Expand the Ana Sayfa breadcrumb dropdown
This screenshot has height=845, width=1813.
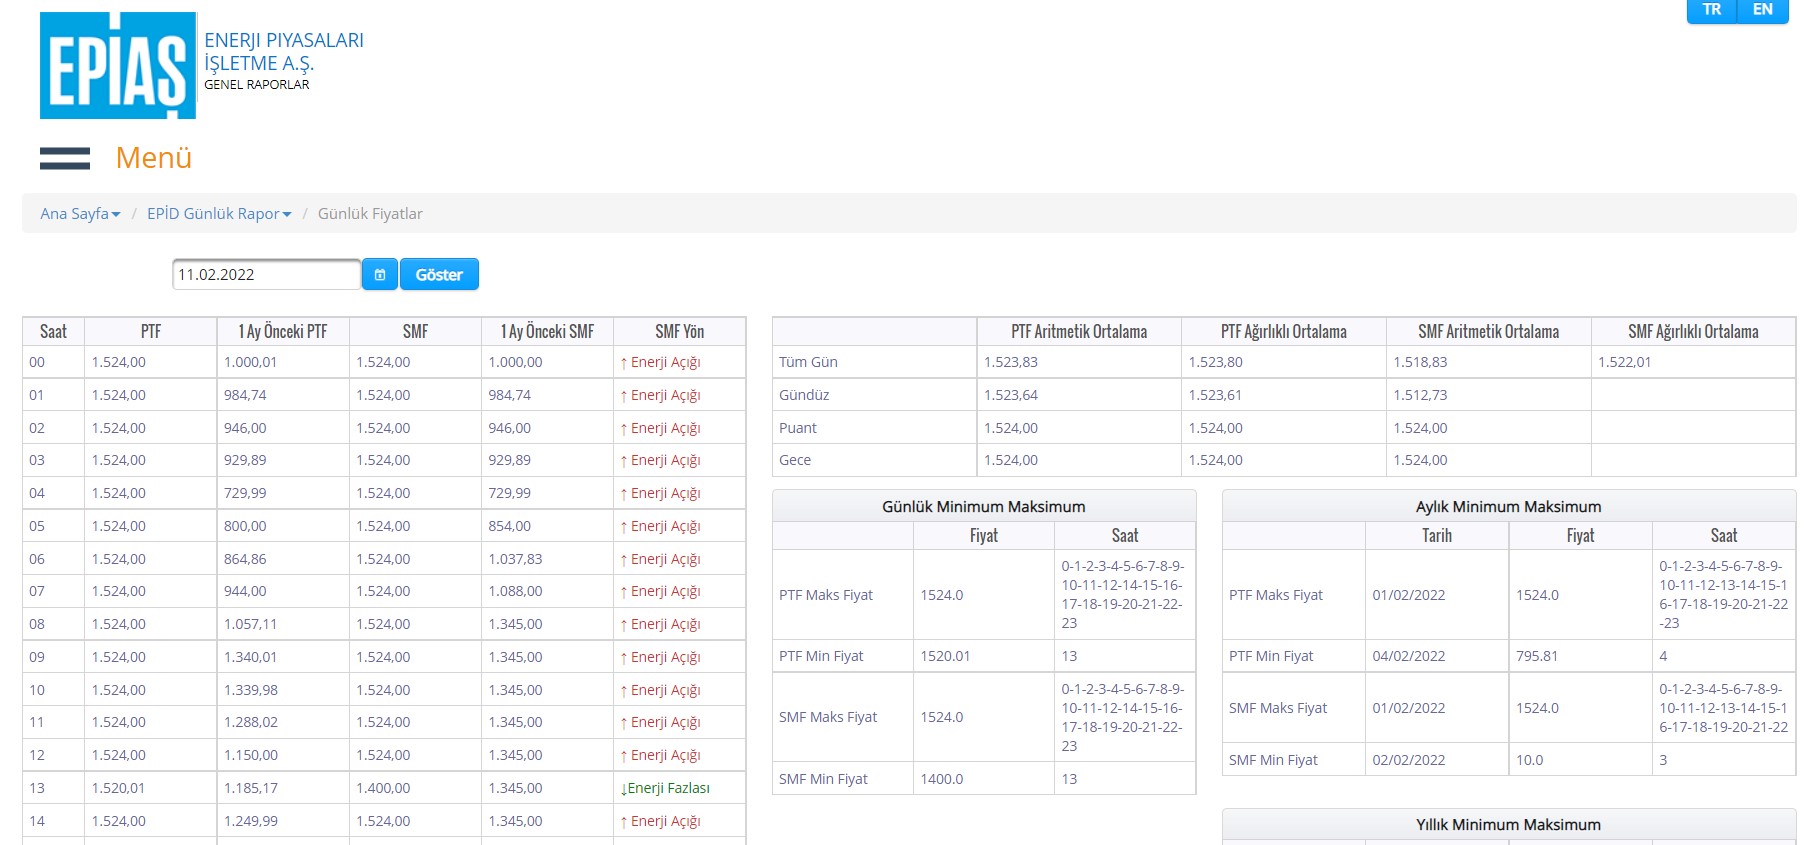pos(80,214)
